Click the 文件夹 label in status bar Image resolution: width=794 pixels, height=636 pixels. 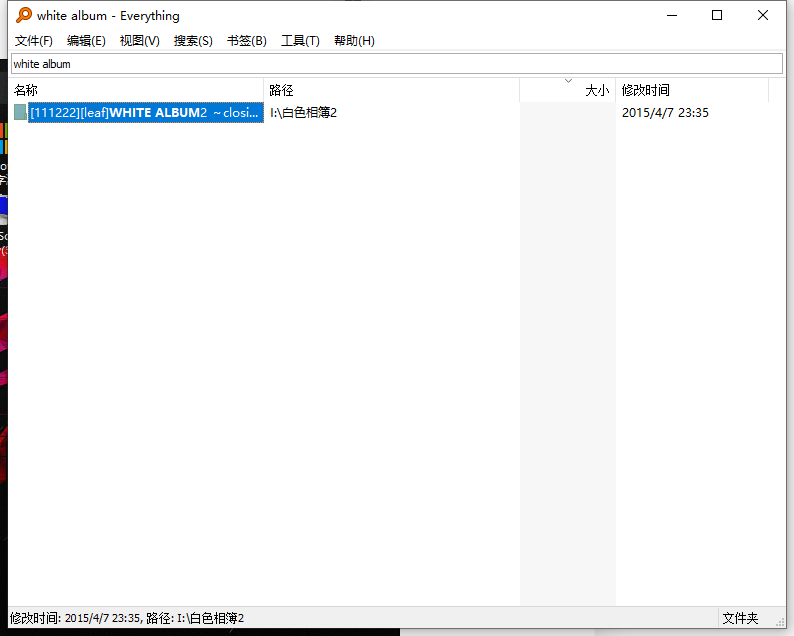point(740,619)
